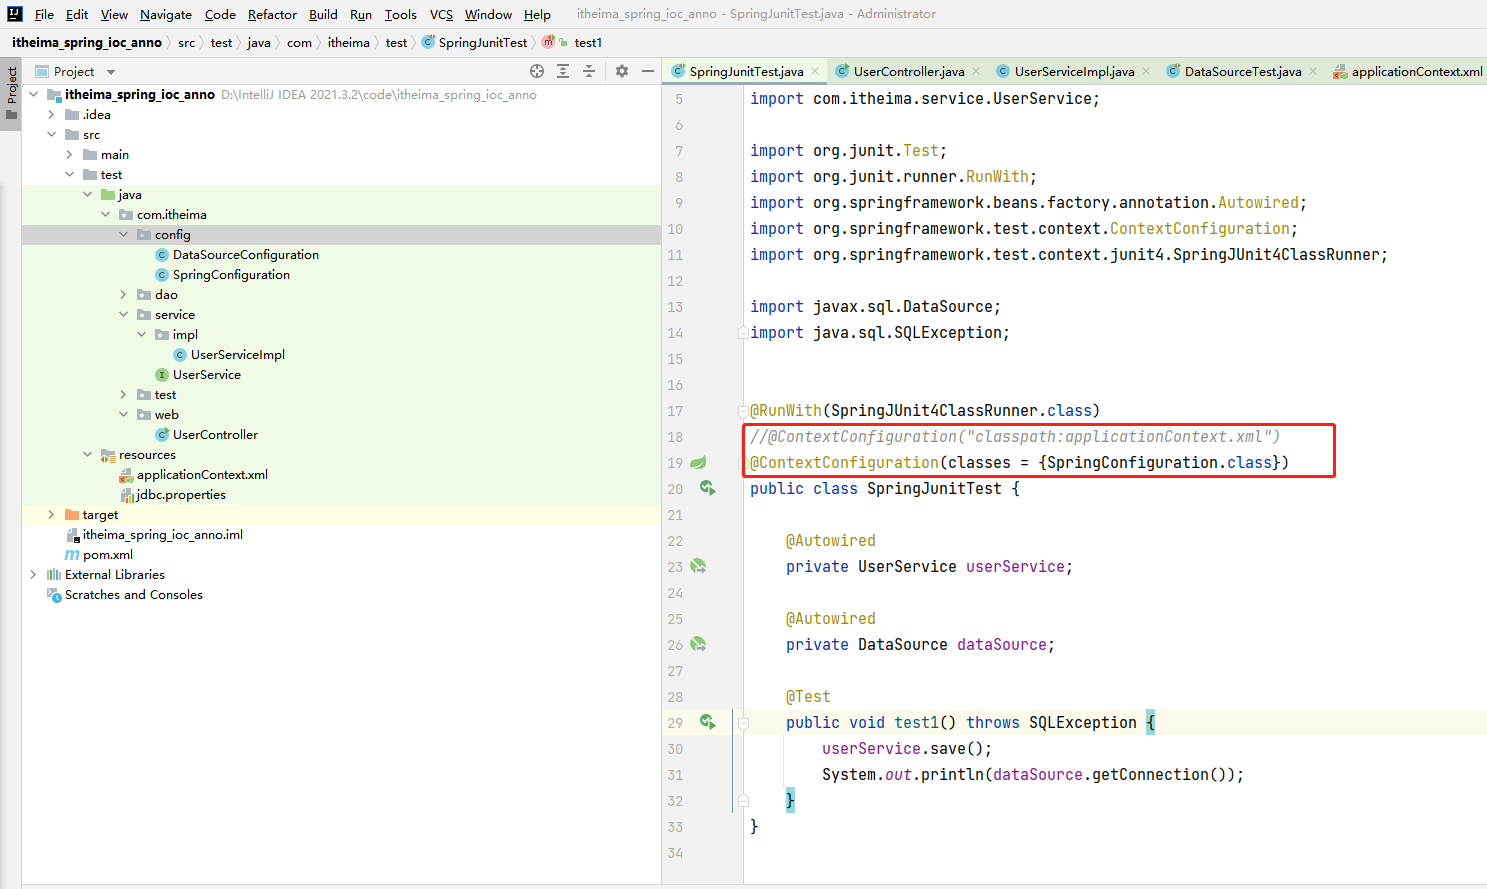This screenshot has height=889, width=1487.
Task: Toggle fold on test1 method body
Action: tap(743, 722)
